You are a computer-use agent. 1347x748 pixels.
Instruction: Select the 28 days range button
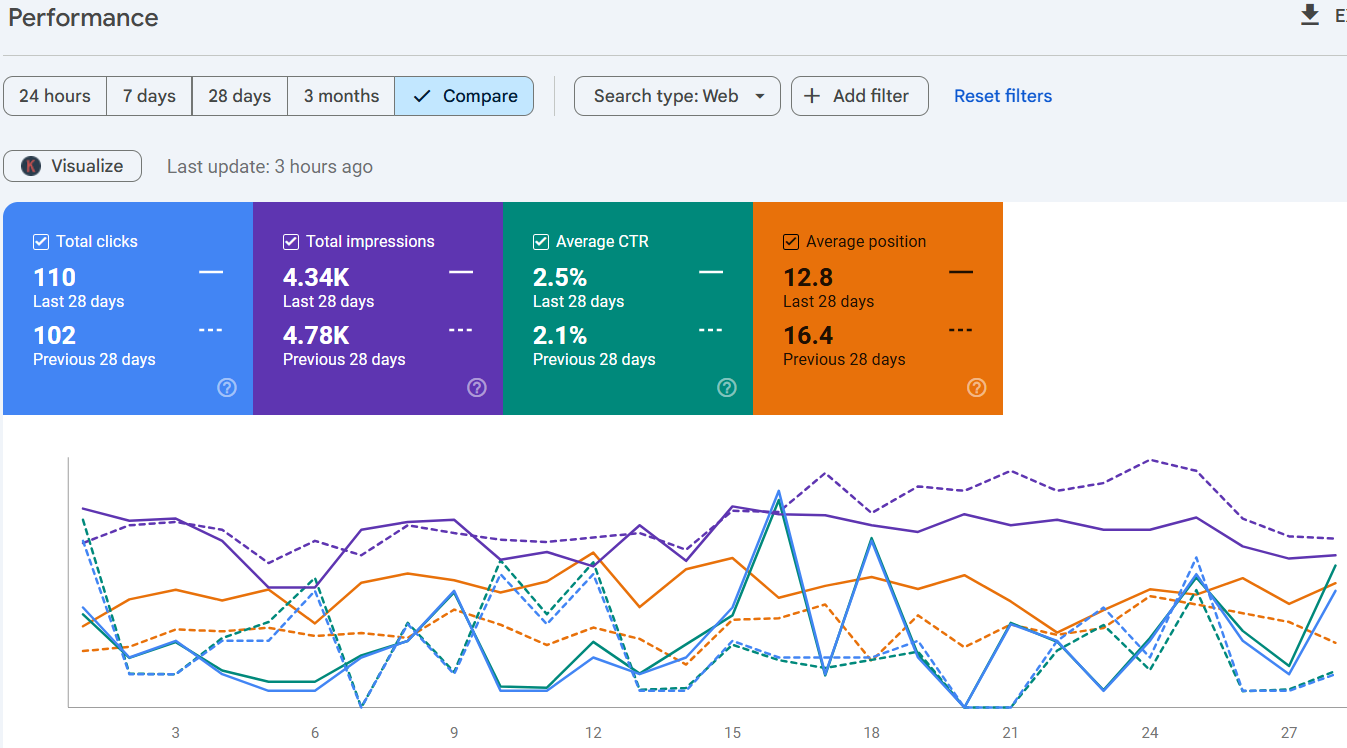click(x=239, y=96)
